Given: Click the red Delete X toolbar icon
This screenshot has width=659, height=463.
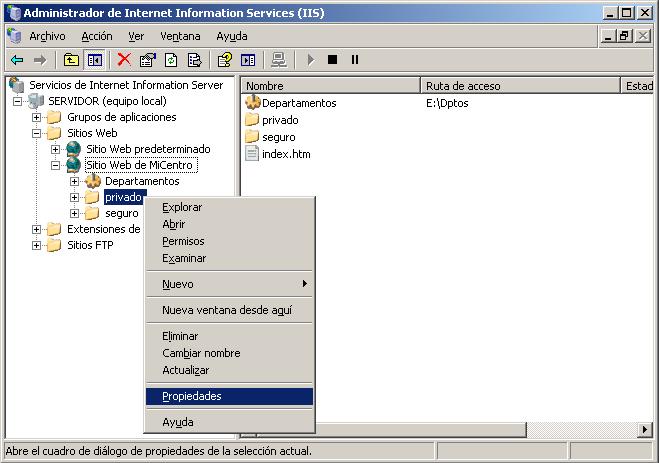Looking at the screenshot, I should pos(124,60).
